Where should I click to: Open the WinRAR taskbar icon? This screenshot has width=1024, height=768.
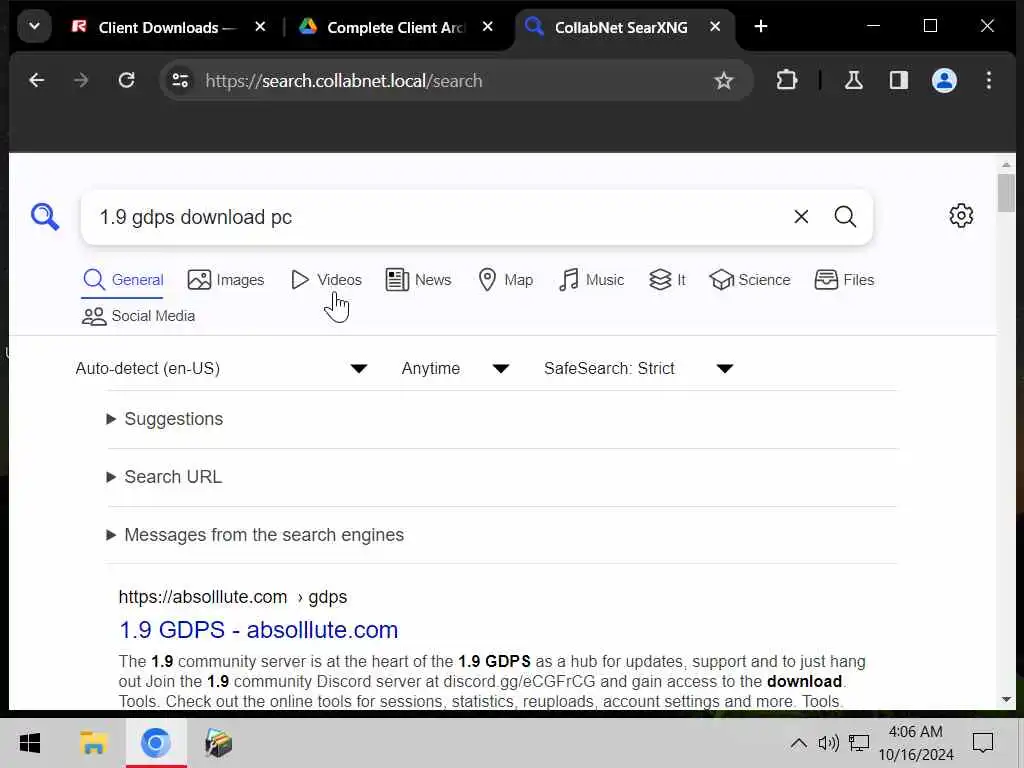pos(218,743)
